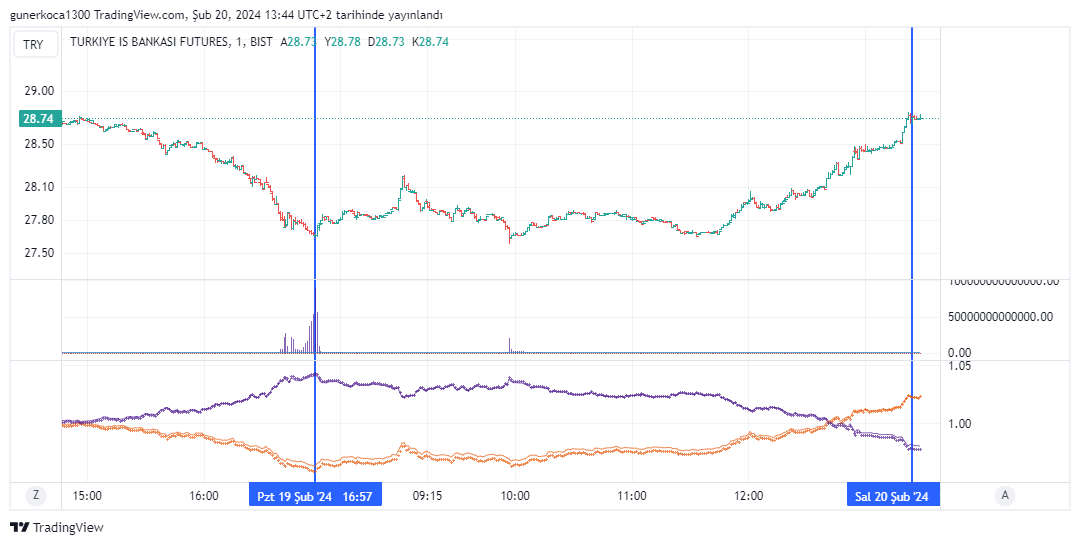Click the 27.50 price scale label
The height and width of the screenshot is (545, 1080).
coord(38,253)
